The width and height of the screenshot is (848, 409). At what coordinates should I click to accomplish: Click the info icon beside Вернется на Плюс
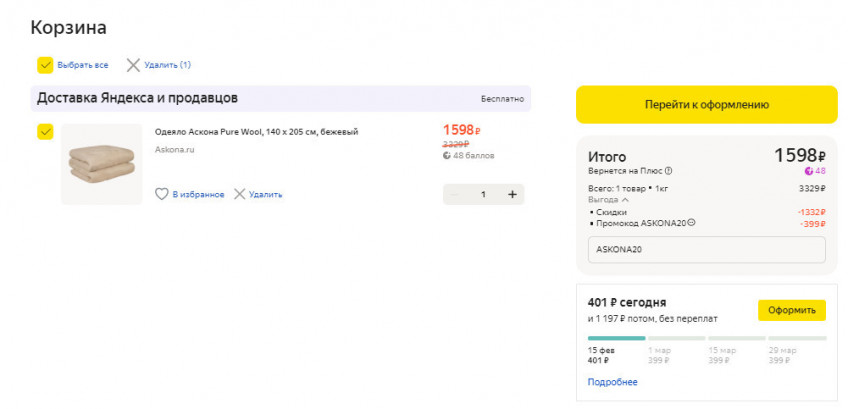coord(669,171)
